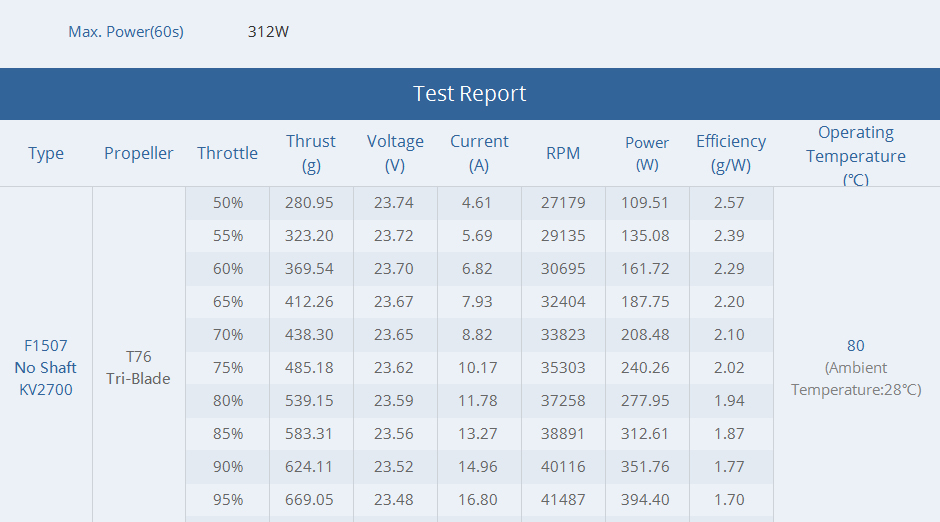Image resolution: width=940 pixels, height=522 pixels.
Task: Select the RPM column header
Action: click(x=563, y=153)
